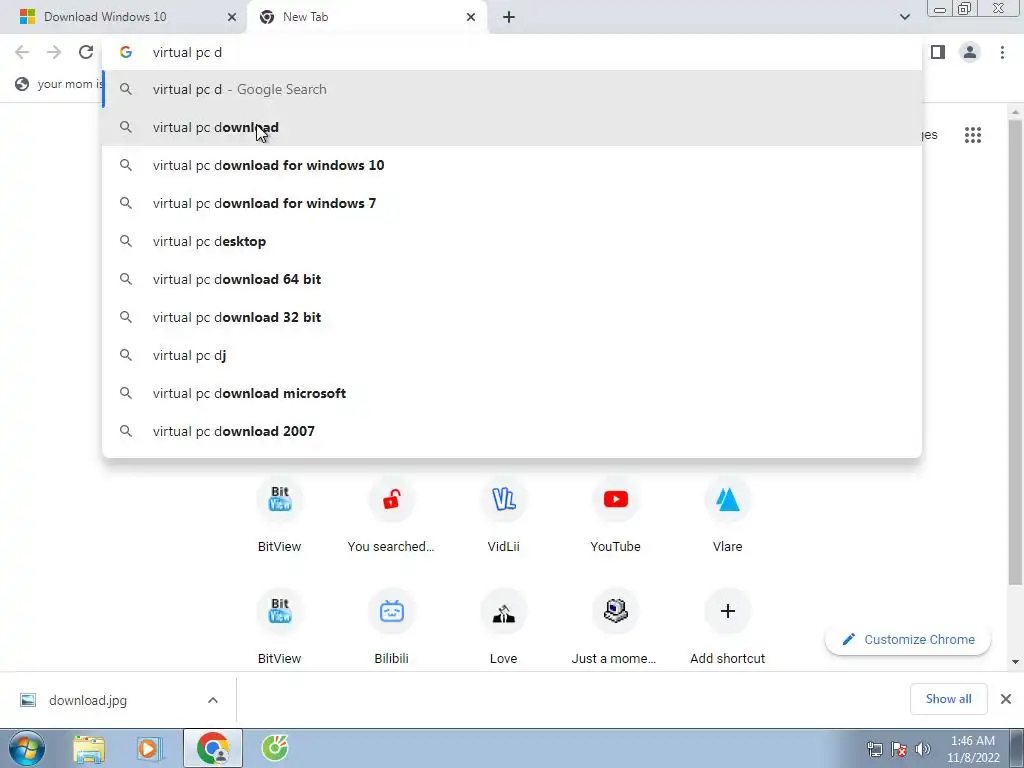1024x768 pixels.
Task: Open the 'Just a mome...' shortcut
Action: [x=615, y=627]
